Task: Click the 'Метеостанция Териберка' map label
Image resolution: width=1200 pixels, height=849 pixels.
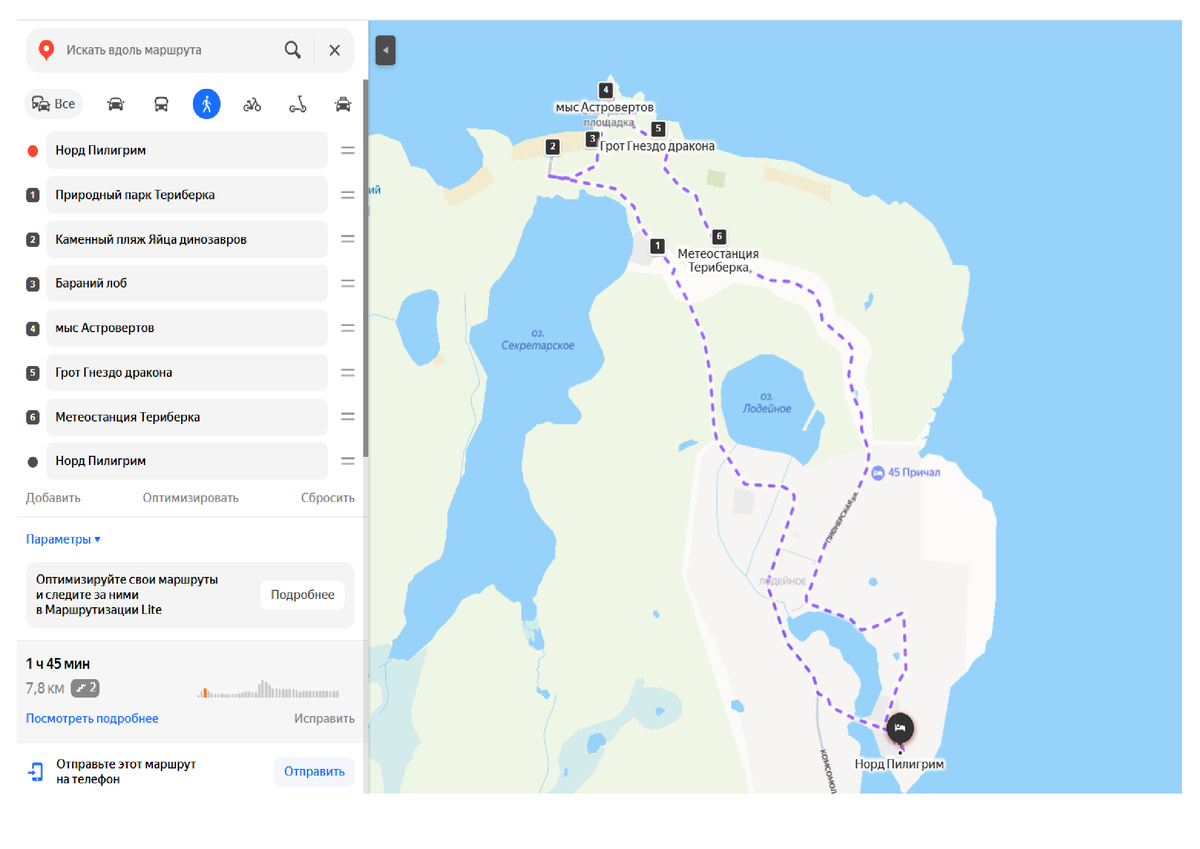Action: click(x=718, y=261)
